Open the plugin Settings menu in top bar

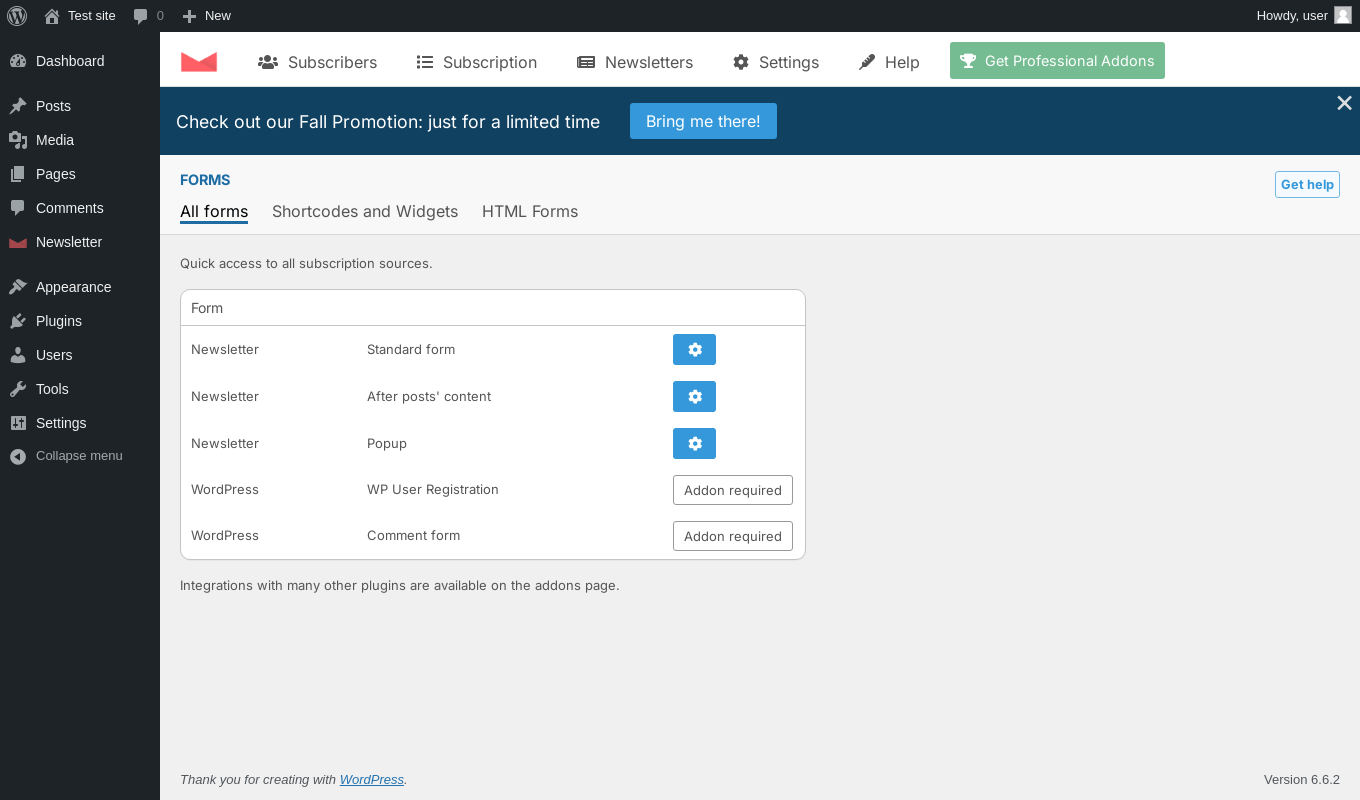776,62
